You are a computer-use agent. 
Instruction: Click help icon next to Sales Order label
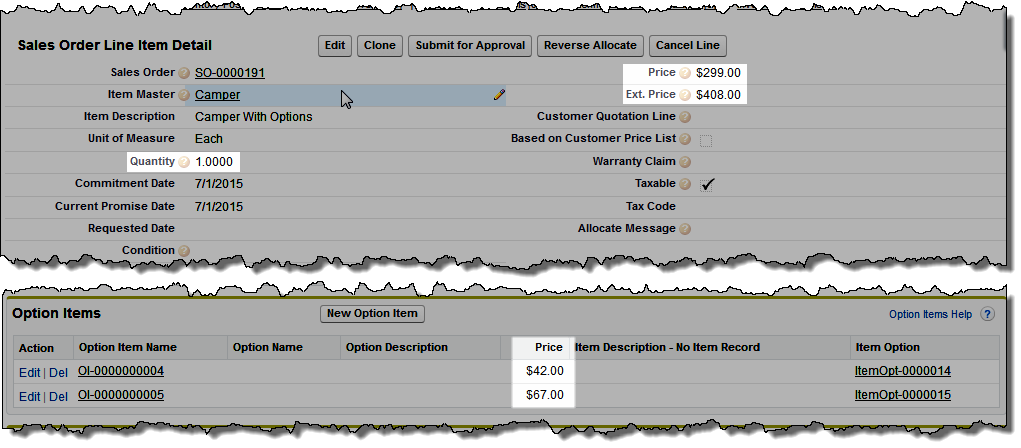click(184, 73)
